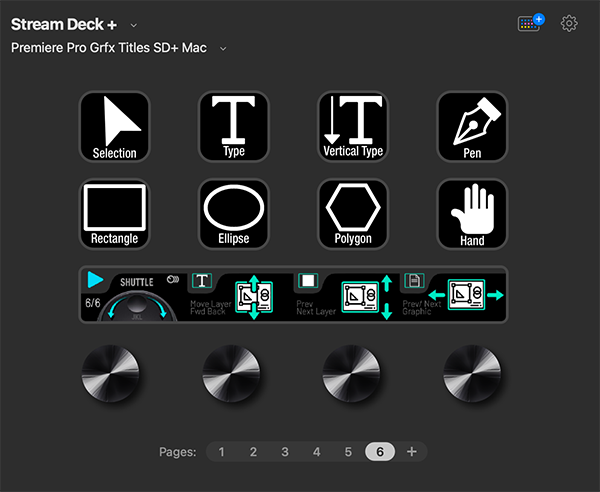The height and width of the screenshot is (492, 600).
Task: Select the Polygon tool key
Action: (353, 214)
